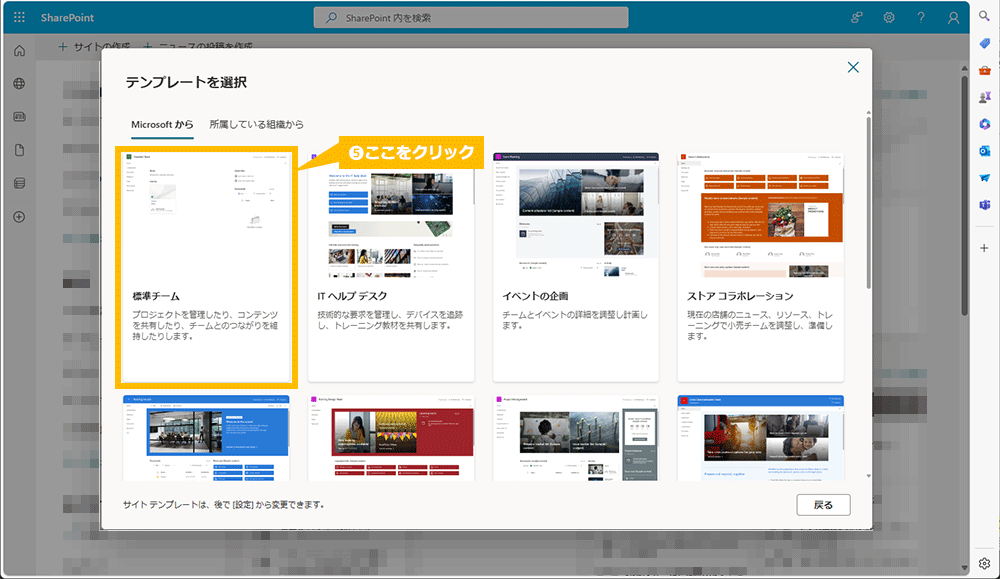Screen dimensions: 1000x579
Task: Open the search icon in the right edge sidebar
Action: click(983, 17)
